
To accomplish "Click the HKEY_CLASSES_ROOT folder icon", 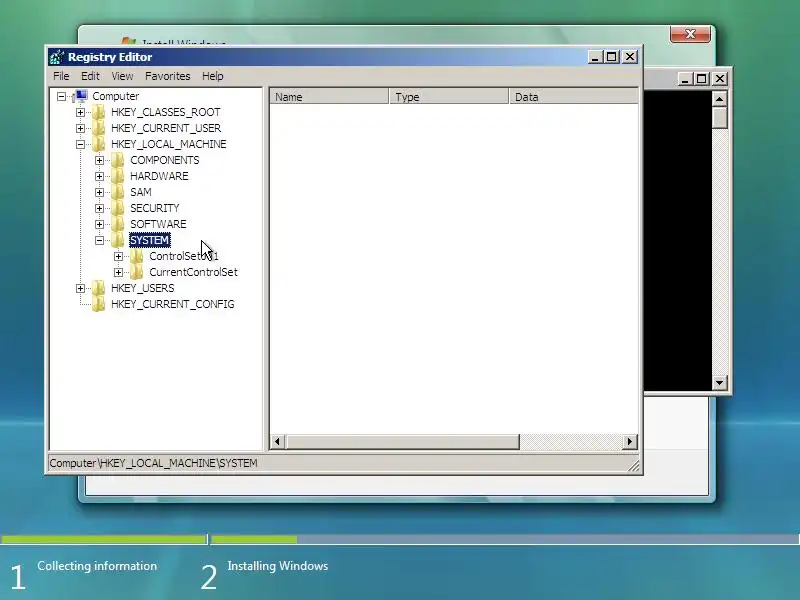I will point(99,112).
